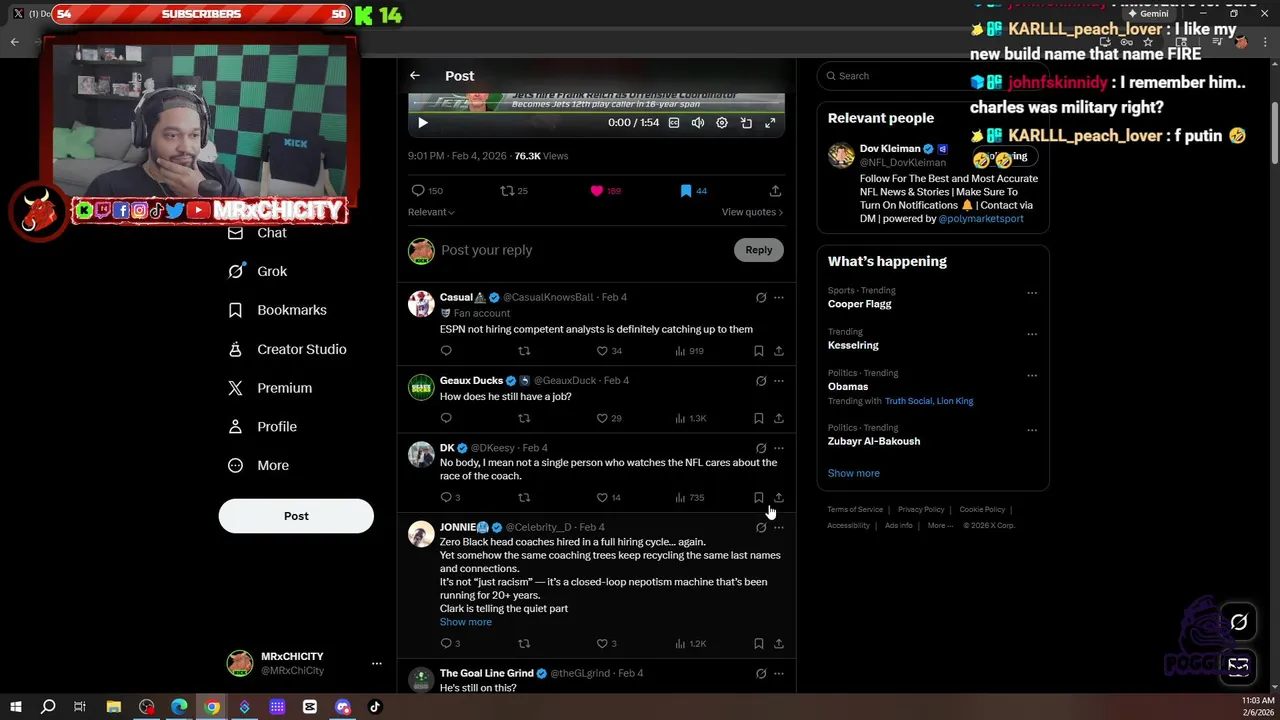Open Dov Kleiman's profile name
Screen dimensions: 1280x720
point(890,149)
